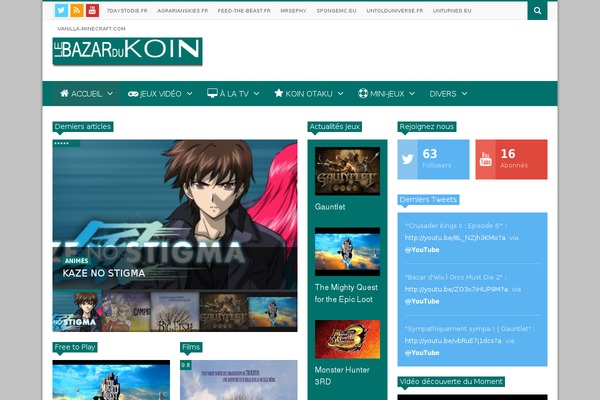Select the Campione slider thumbnail
600x400 pixels.
pyautogui.click(x=126, y=312)
